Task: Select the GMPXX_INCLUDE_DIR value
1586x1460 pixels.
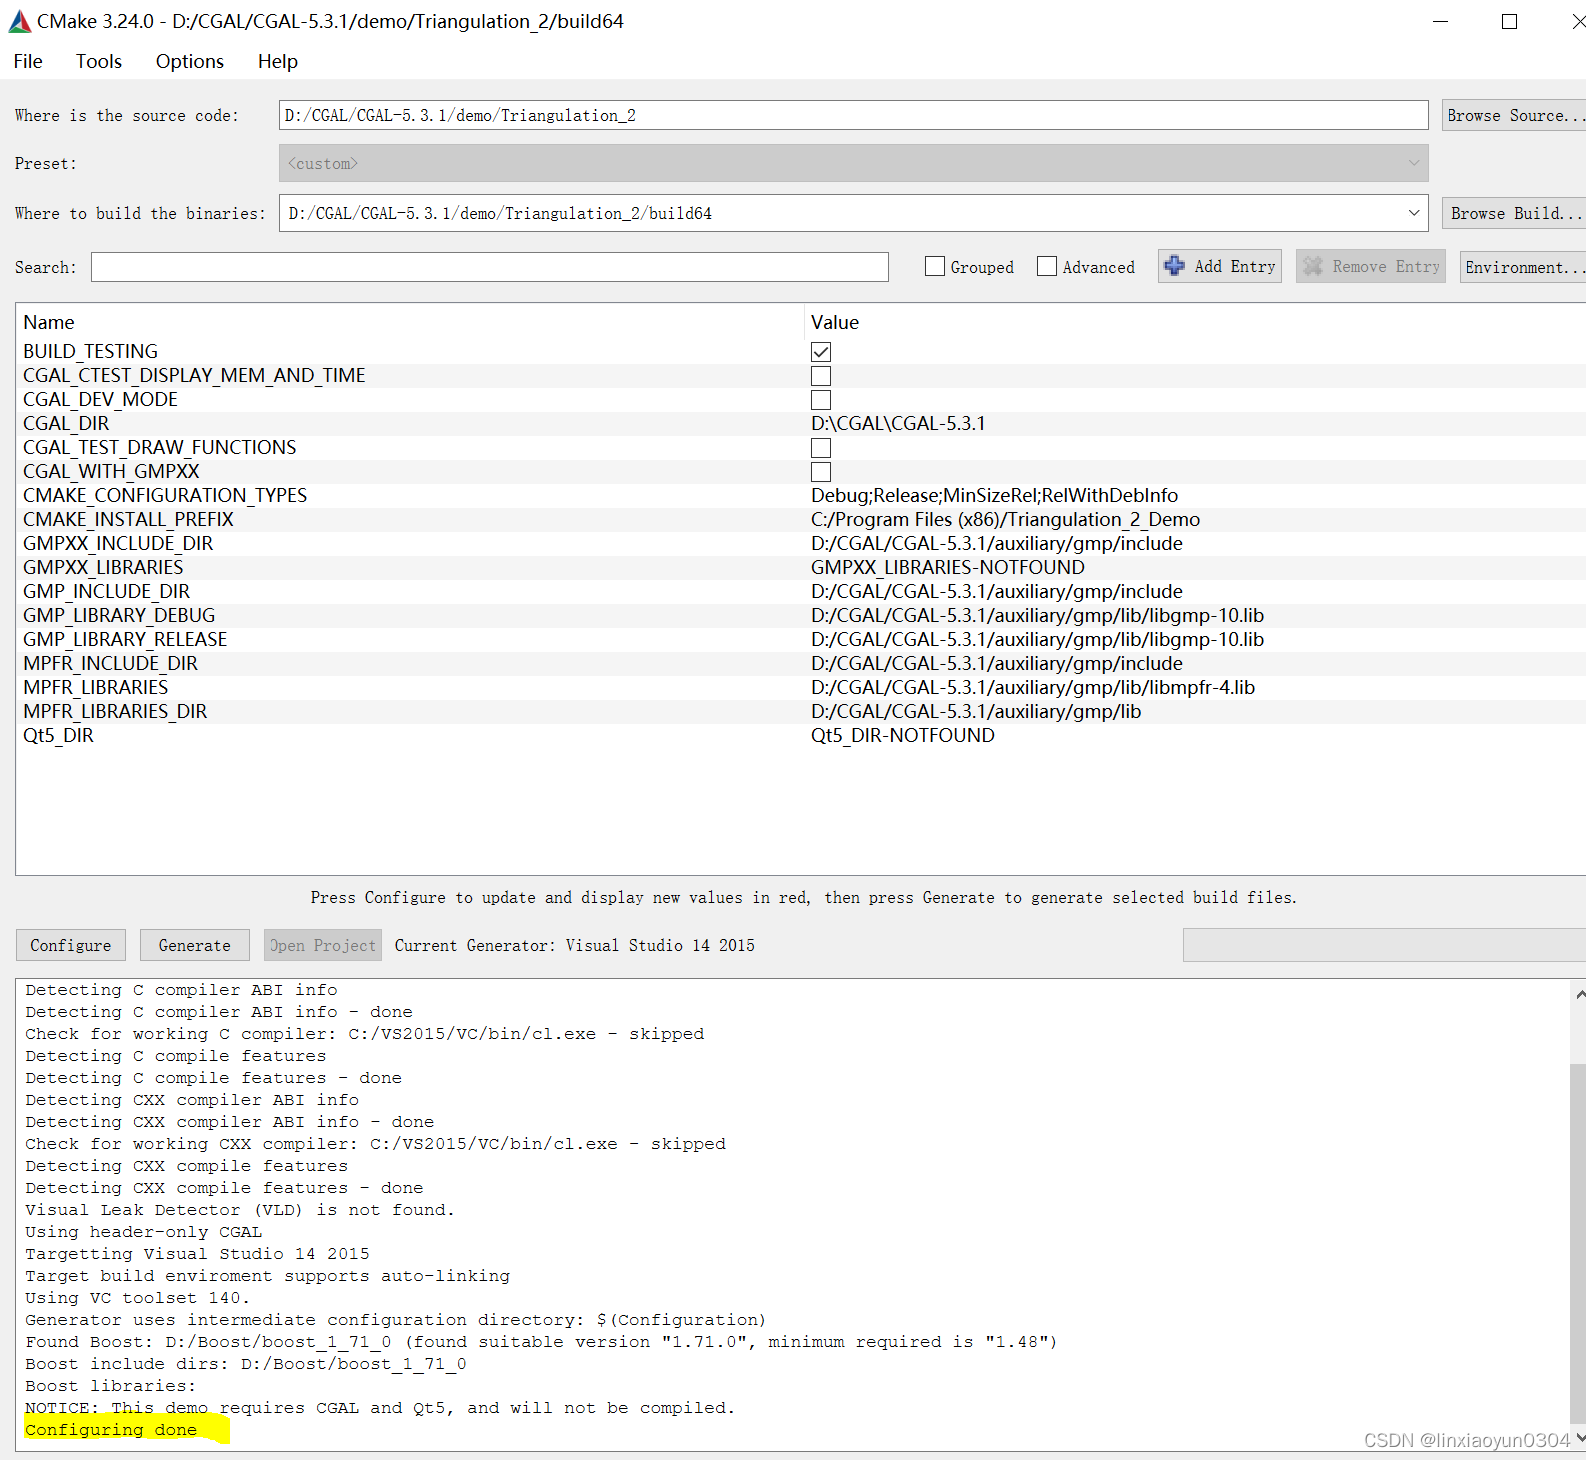Action: click(997, 543)
